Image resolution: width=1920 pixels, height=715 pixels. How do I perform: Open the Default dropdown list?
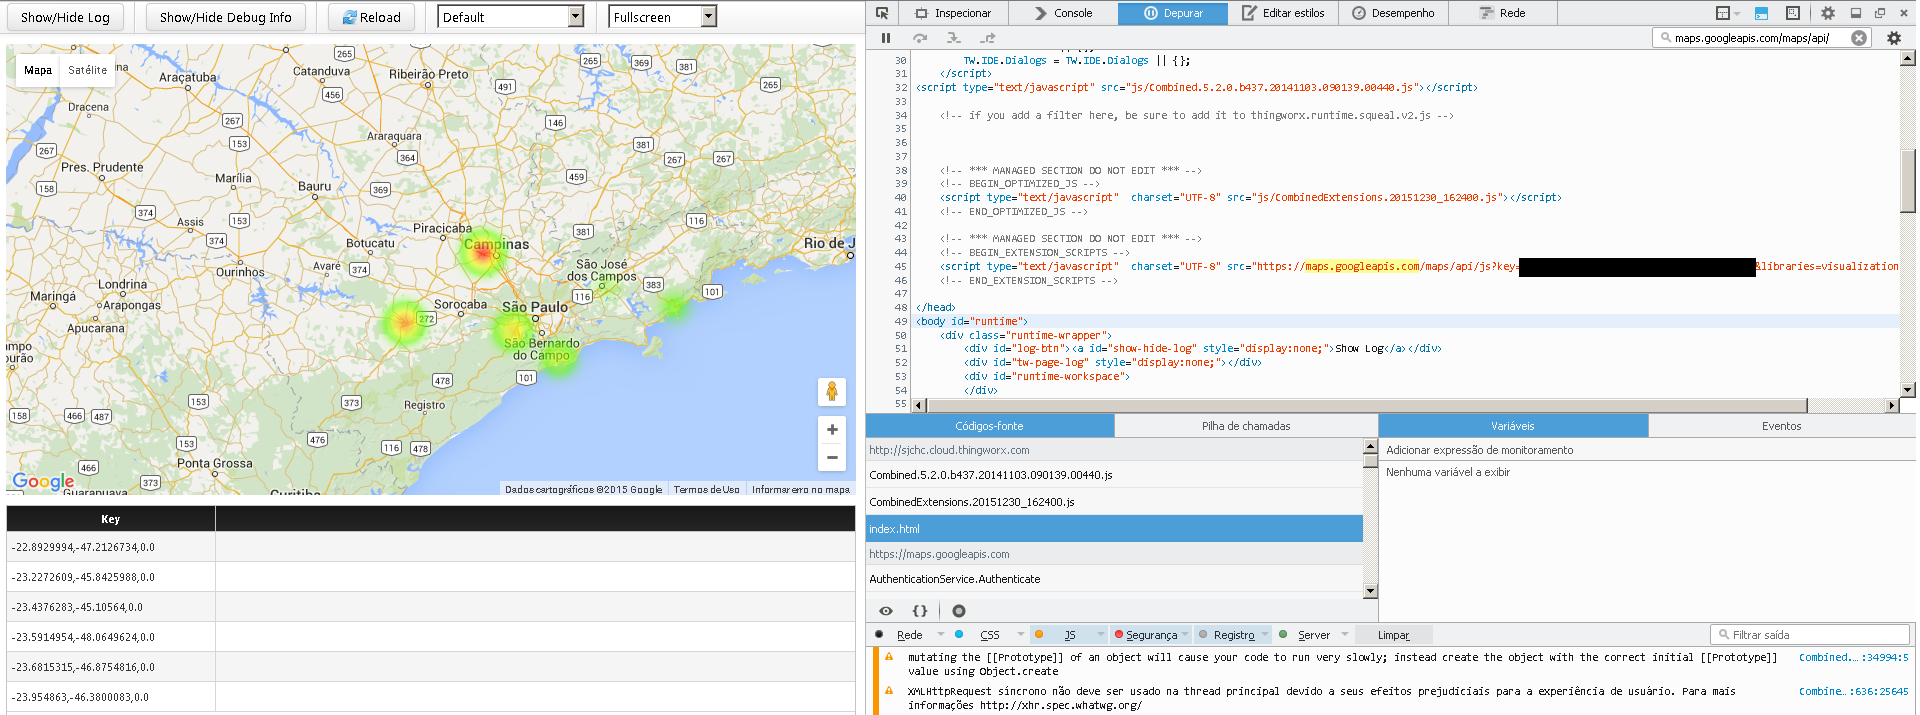511,17
